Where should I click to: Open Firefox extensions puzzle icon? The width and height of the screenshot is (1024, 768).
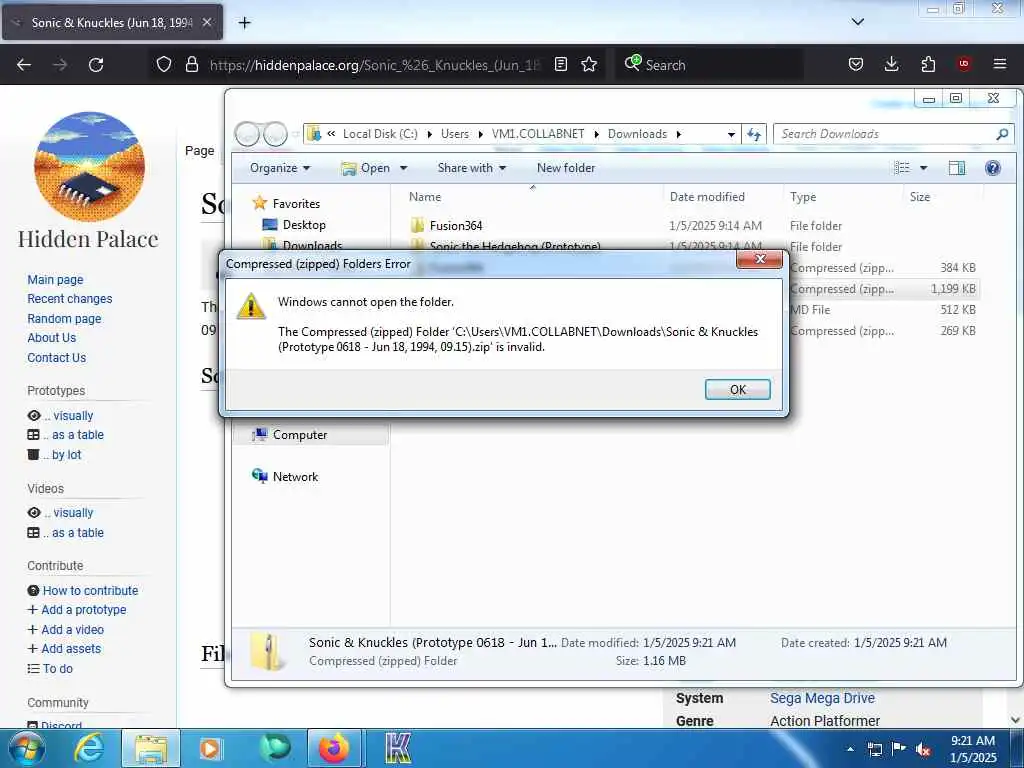(x=928, y=64)
